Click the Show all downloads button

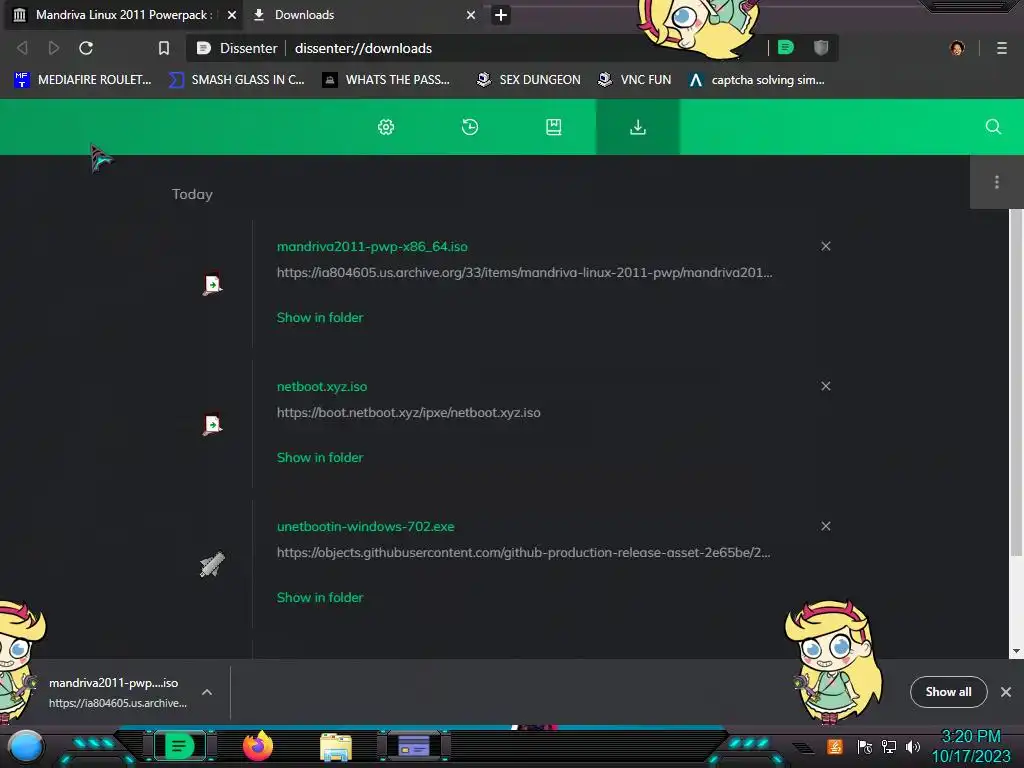(x=948, y=692)
